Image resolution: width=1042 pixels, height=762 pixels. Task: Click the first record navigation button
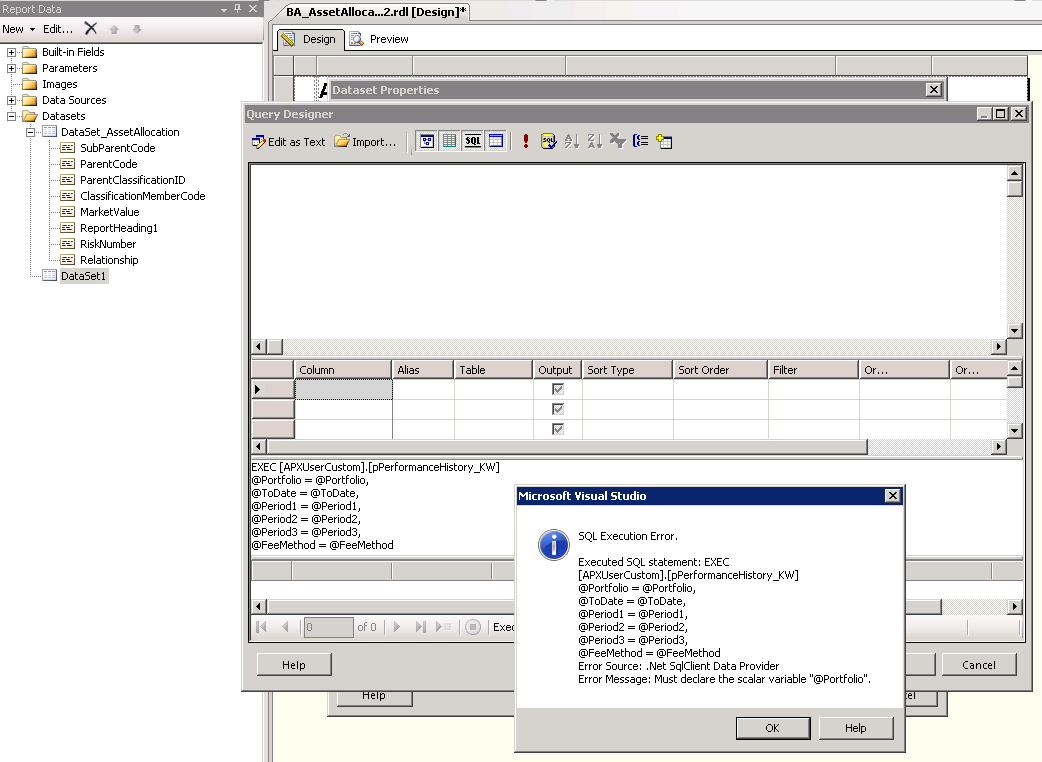(261, 627)
